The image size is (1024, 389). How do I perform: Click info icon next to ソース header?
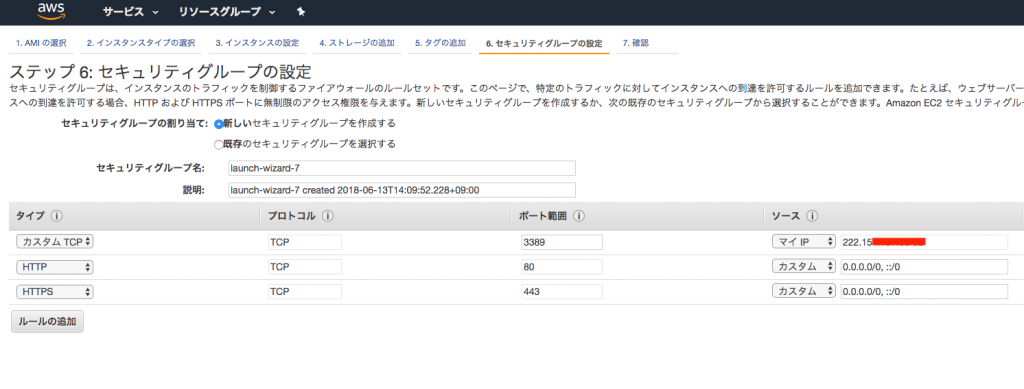[x=812, y=216]
